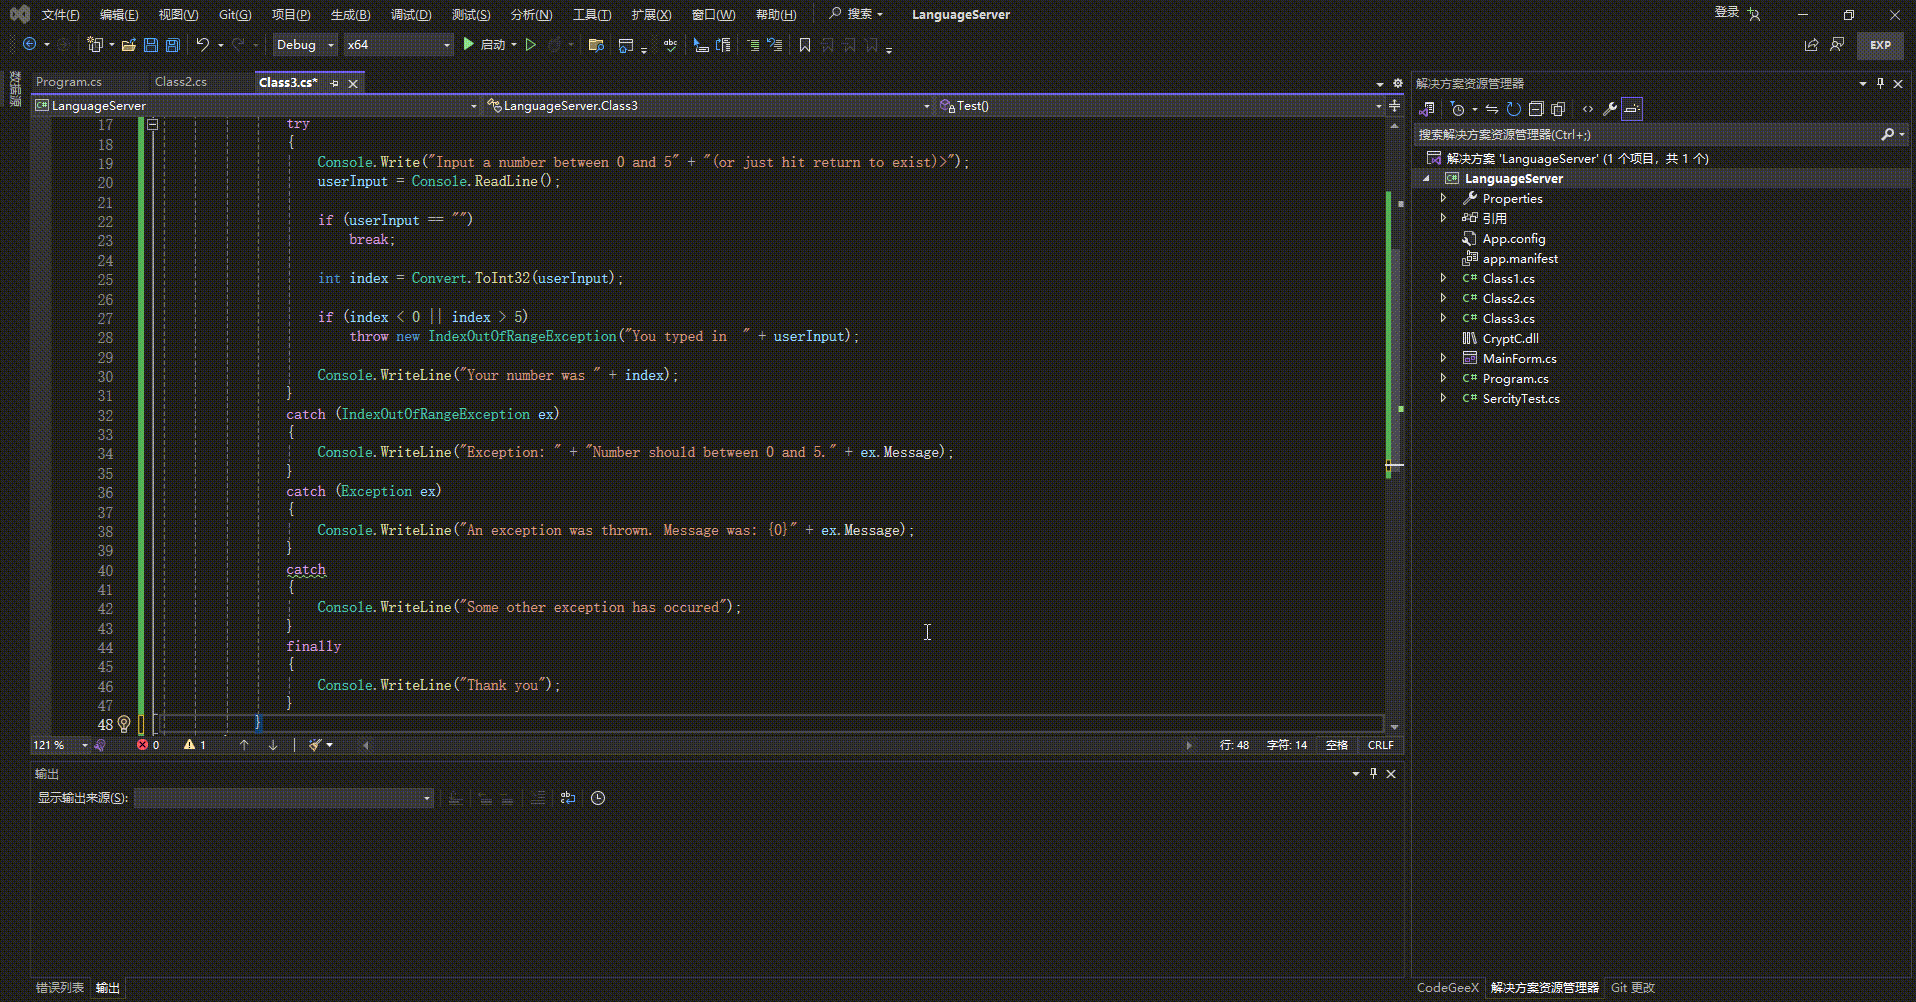Click Show All Files icon in Solution Explorer
The width and height of the screenshot is (1916, 1002).
[1558, 109]
